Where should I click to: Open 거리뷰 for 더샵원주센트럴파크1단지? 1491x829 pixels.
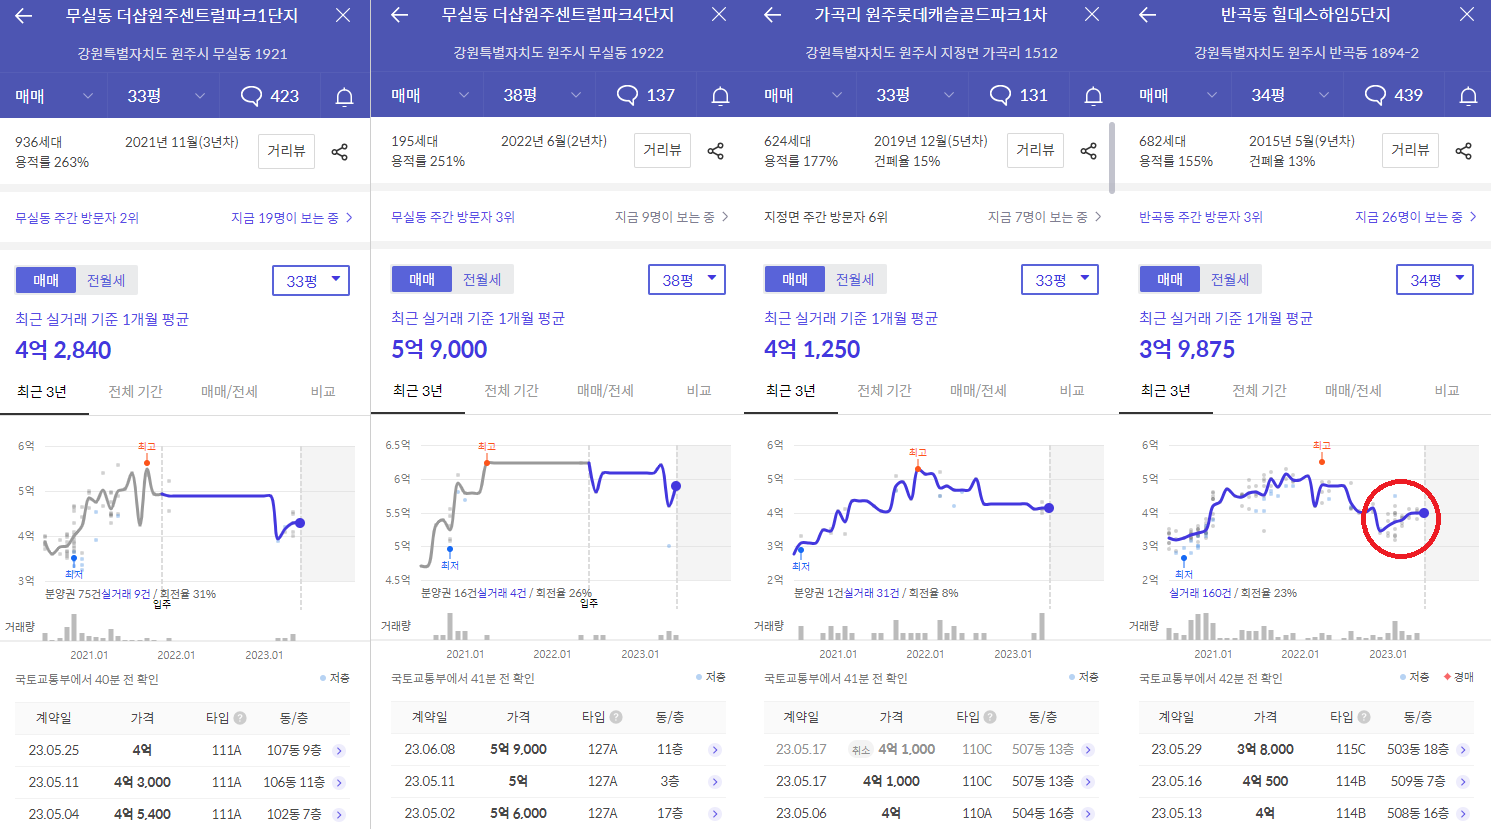286,151
